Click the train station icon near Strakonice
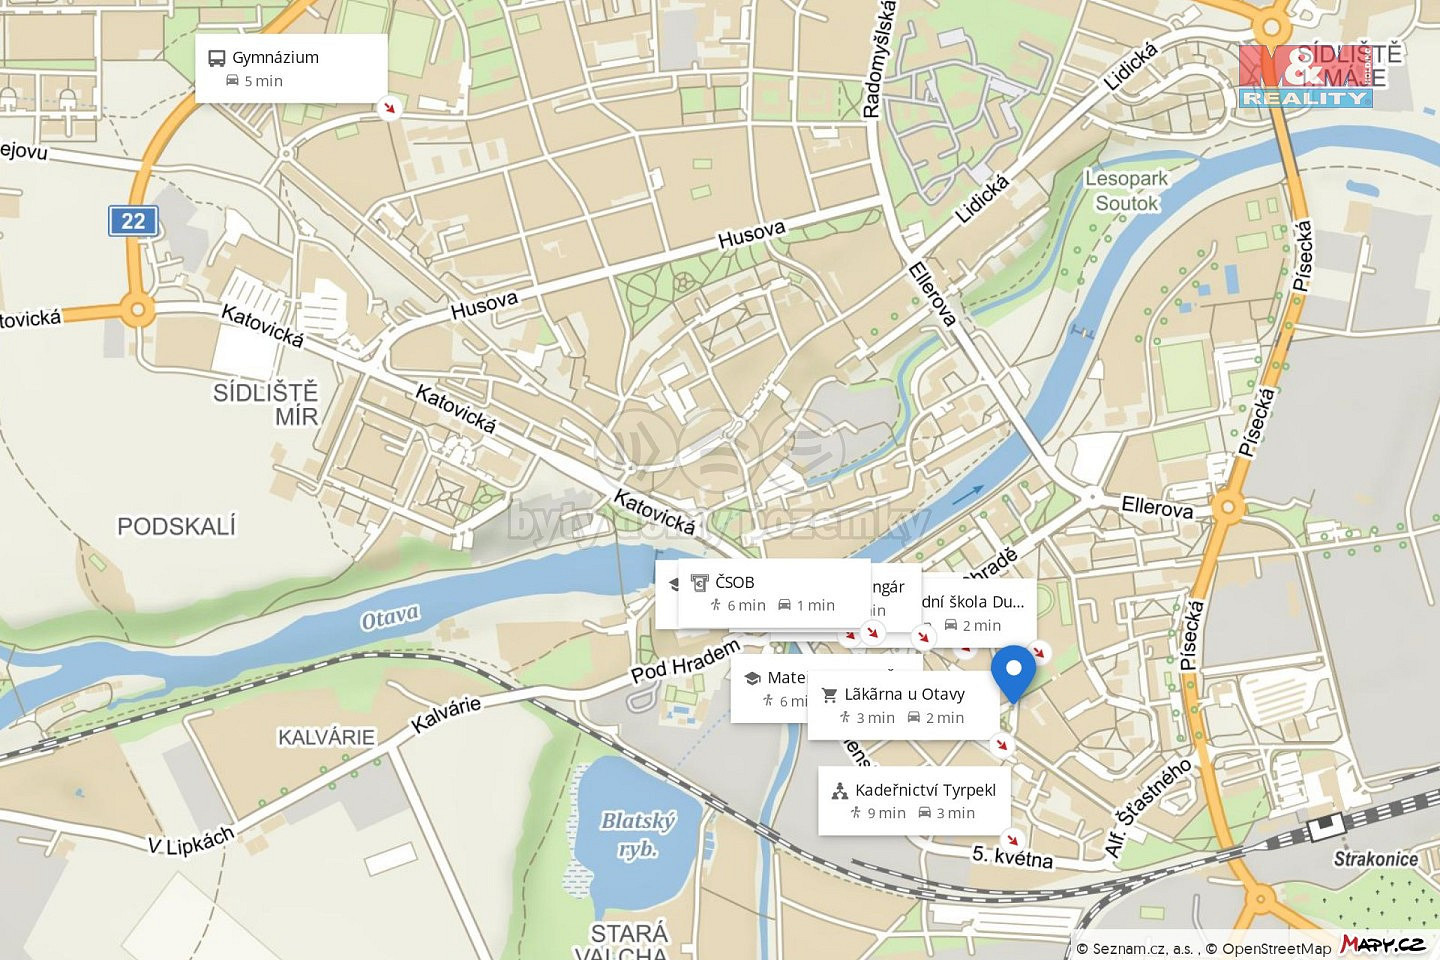The height and width of the screenshot is (960, 1440). pos(1326,825)
